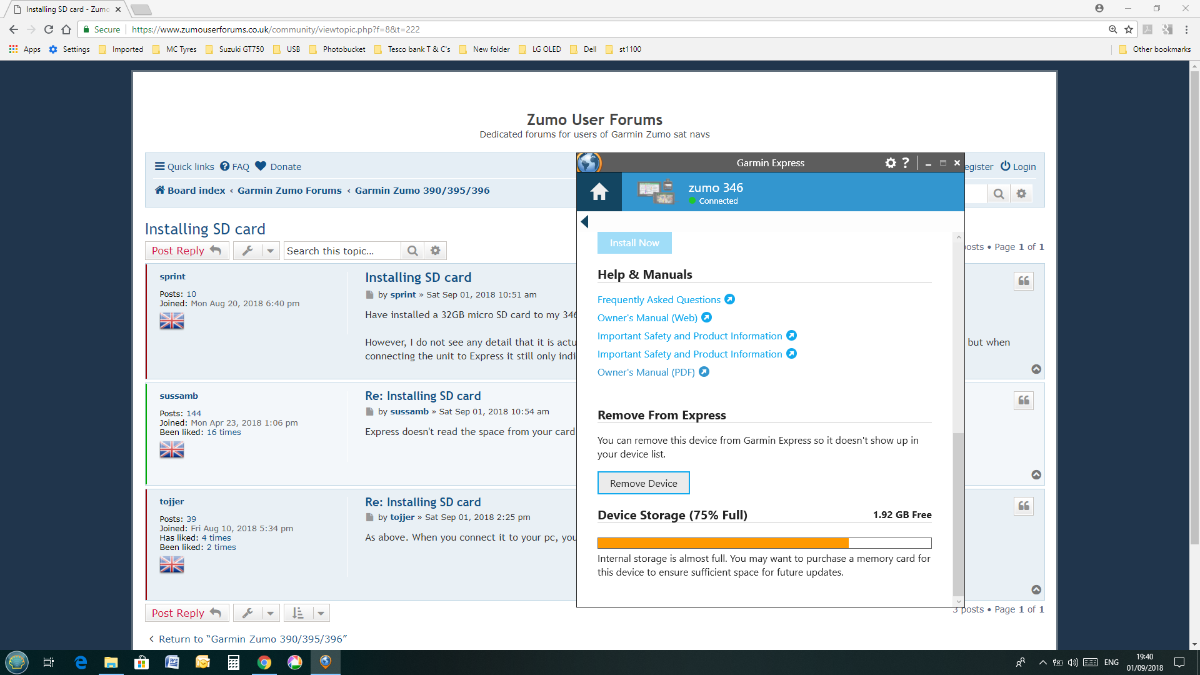
Task: Open Microsoft Edge from the taskbar
Action: click(x=81, y=662)
